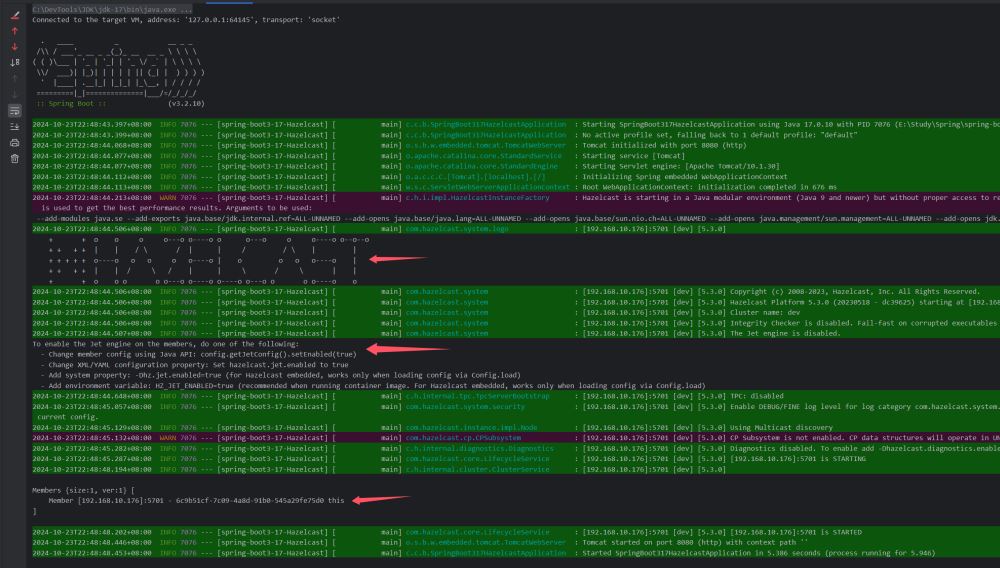This screenshot has width=1000, height=568.
Task: Click '[192.168.10.176]:5701 is STARTED' message
Action: [796, 532]
